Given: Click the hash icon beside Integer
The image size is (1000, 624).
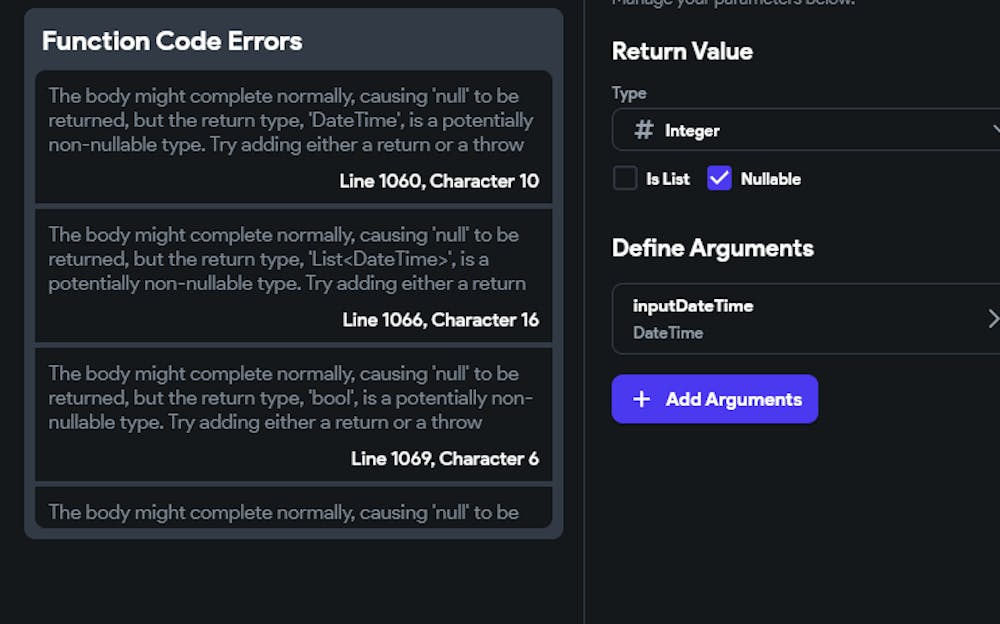Looking at the screenshot, I should point(645,130).
